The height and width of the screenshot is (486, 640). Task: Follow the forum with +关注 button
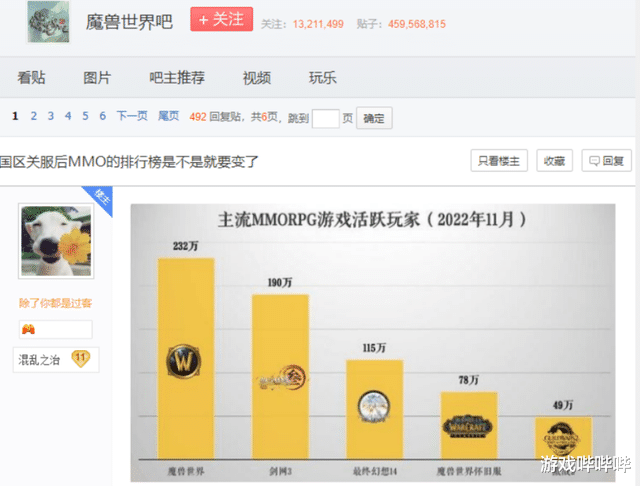(222, 19)
